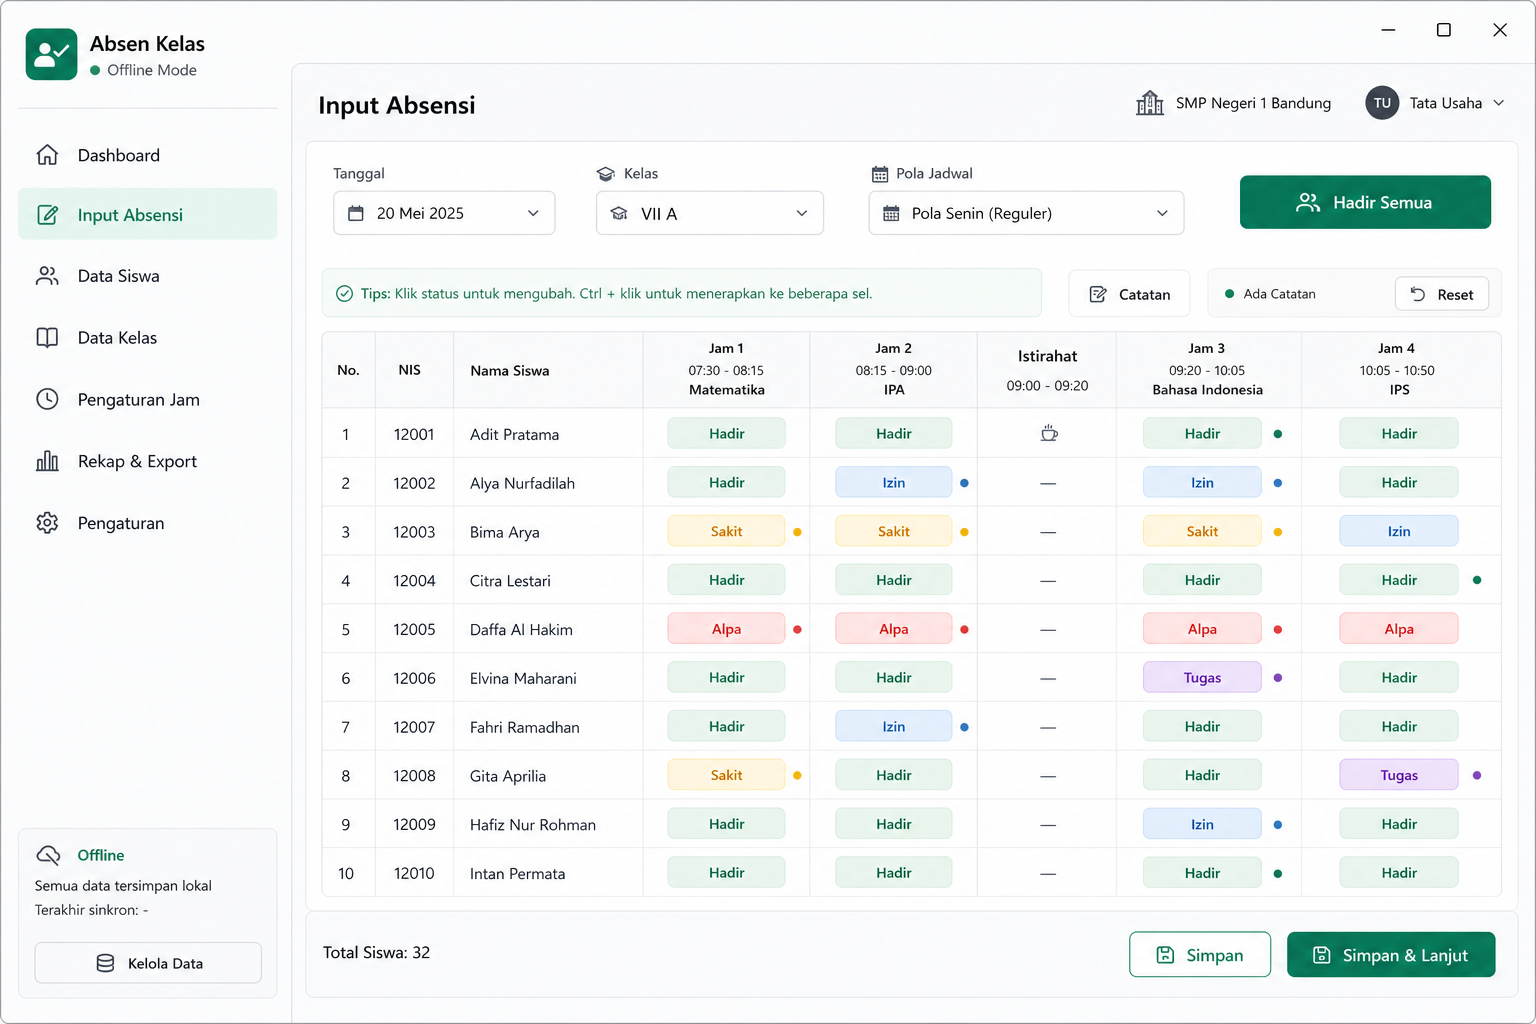
Task: Open the Pola Jadwal dropdown
Action: (1026, 213)
